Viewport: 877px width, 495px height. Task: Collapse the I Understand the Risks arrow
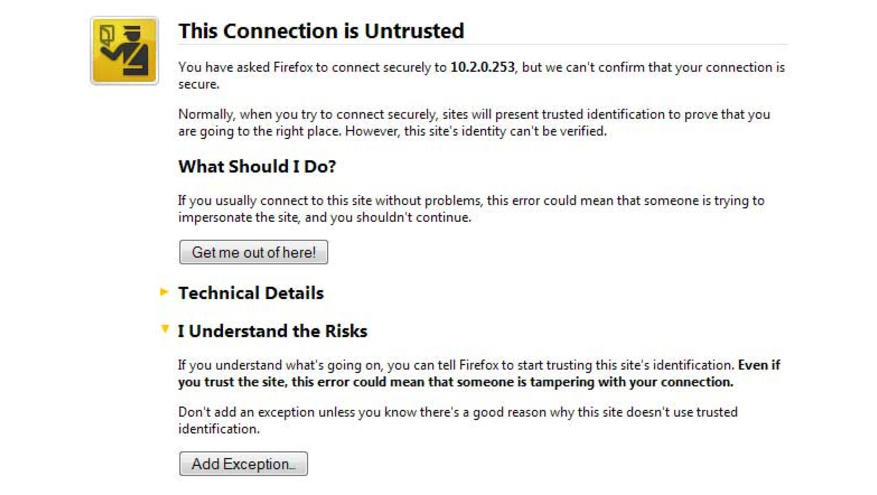164,329
